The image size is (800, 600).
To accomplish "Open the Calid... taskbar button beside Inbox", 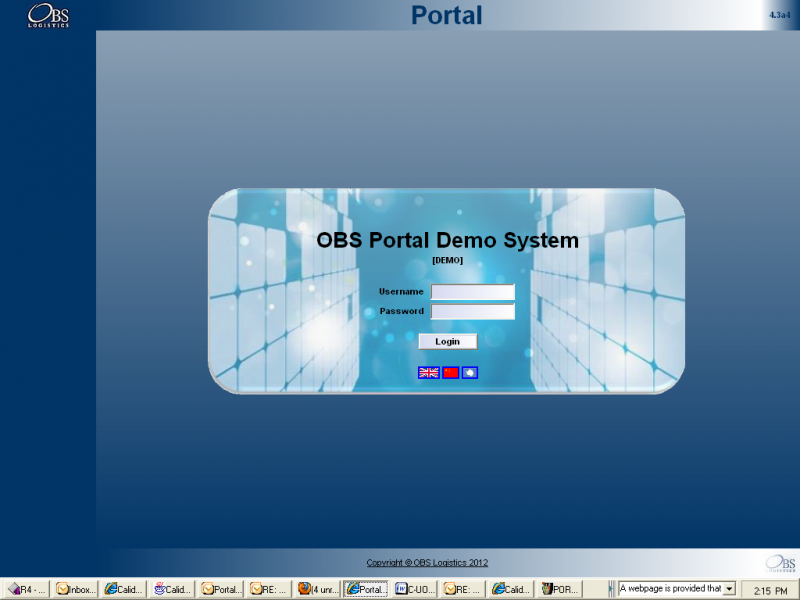I will click(124, 589).
